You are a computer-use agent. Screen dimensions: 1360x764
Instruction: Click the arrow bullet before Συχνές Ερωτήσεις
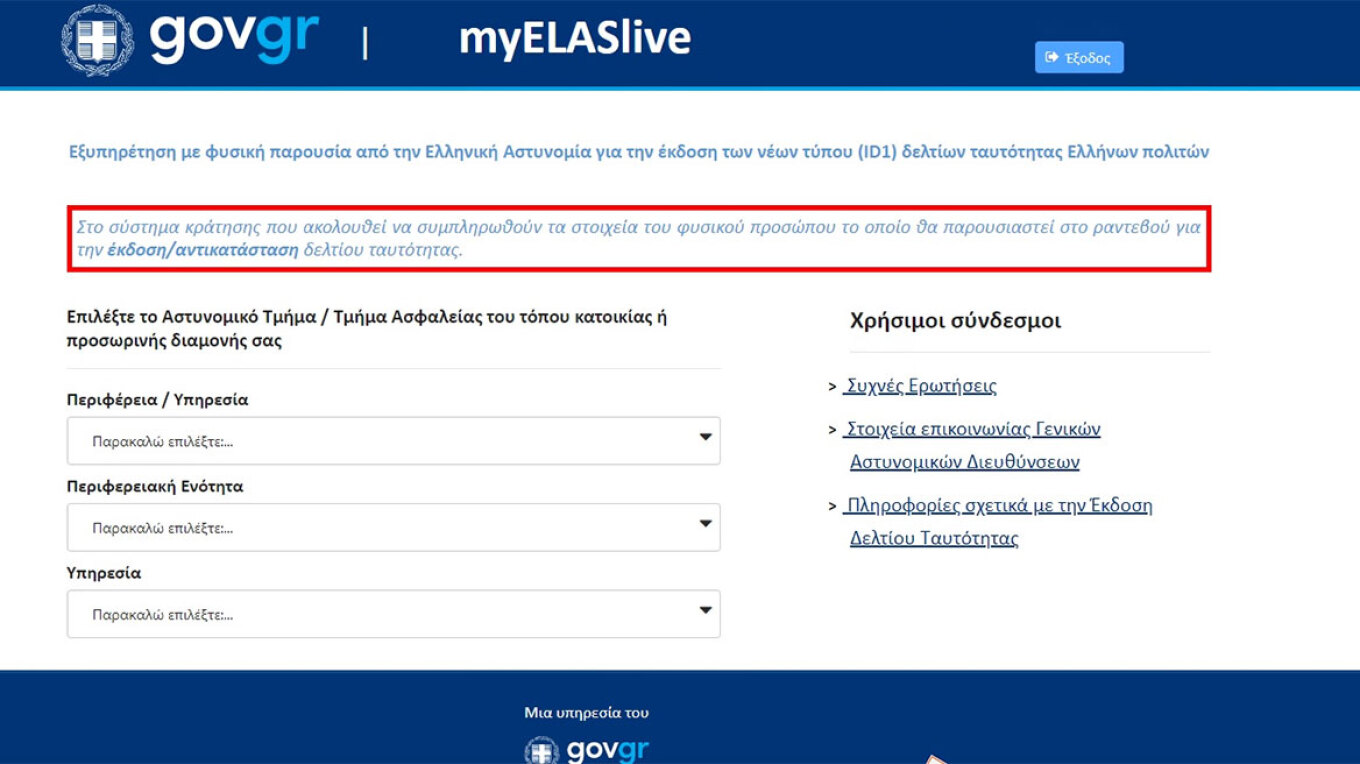tap(832, 387)
